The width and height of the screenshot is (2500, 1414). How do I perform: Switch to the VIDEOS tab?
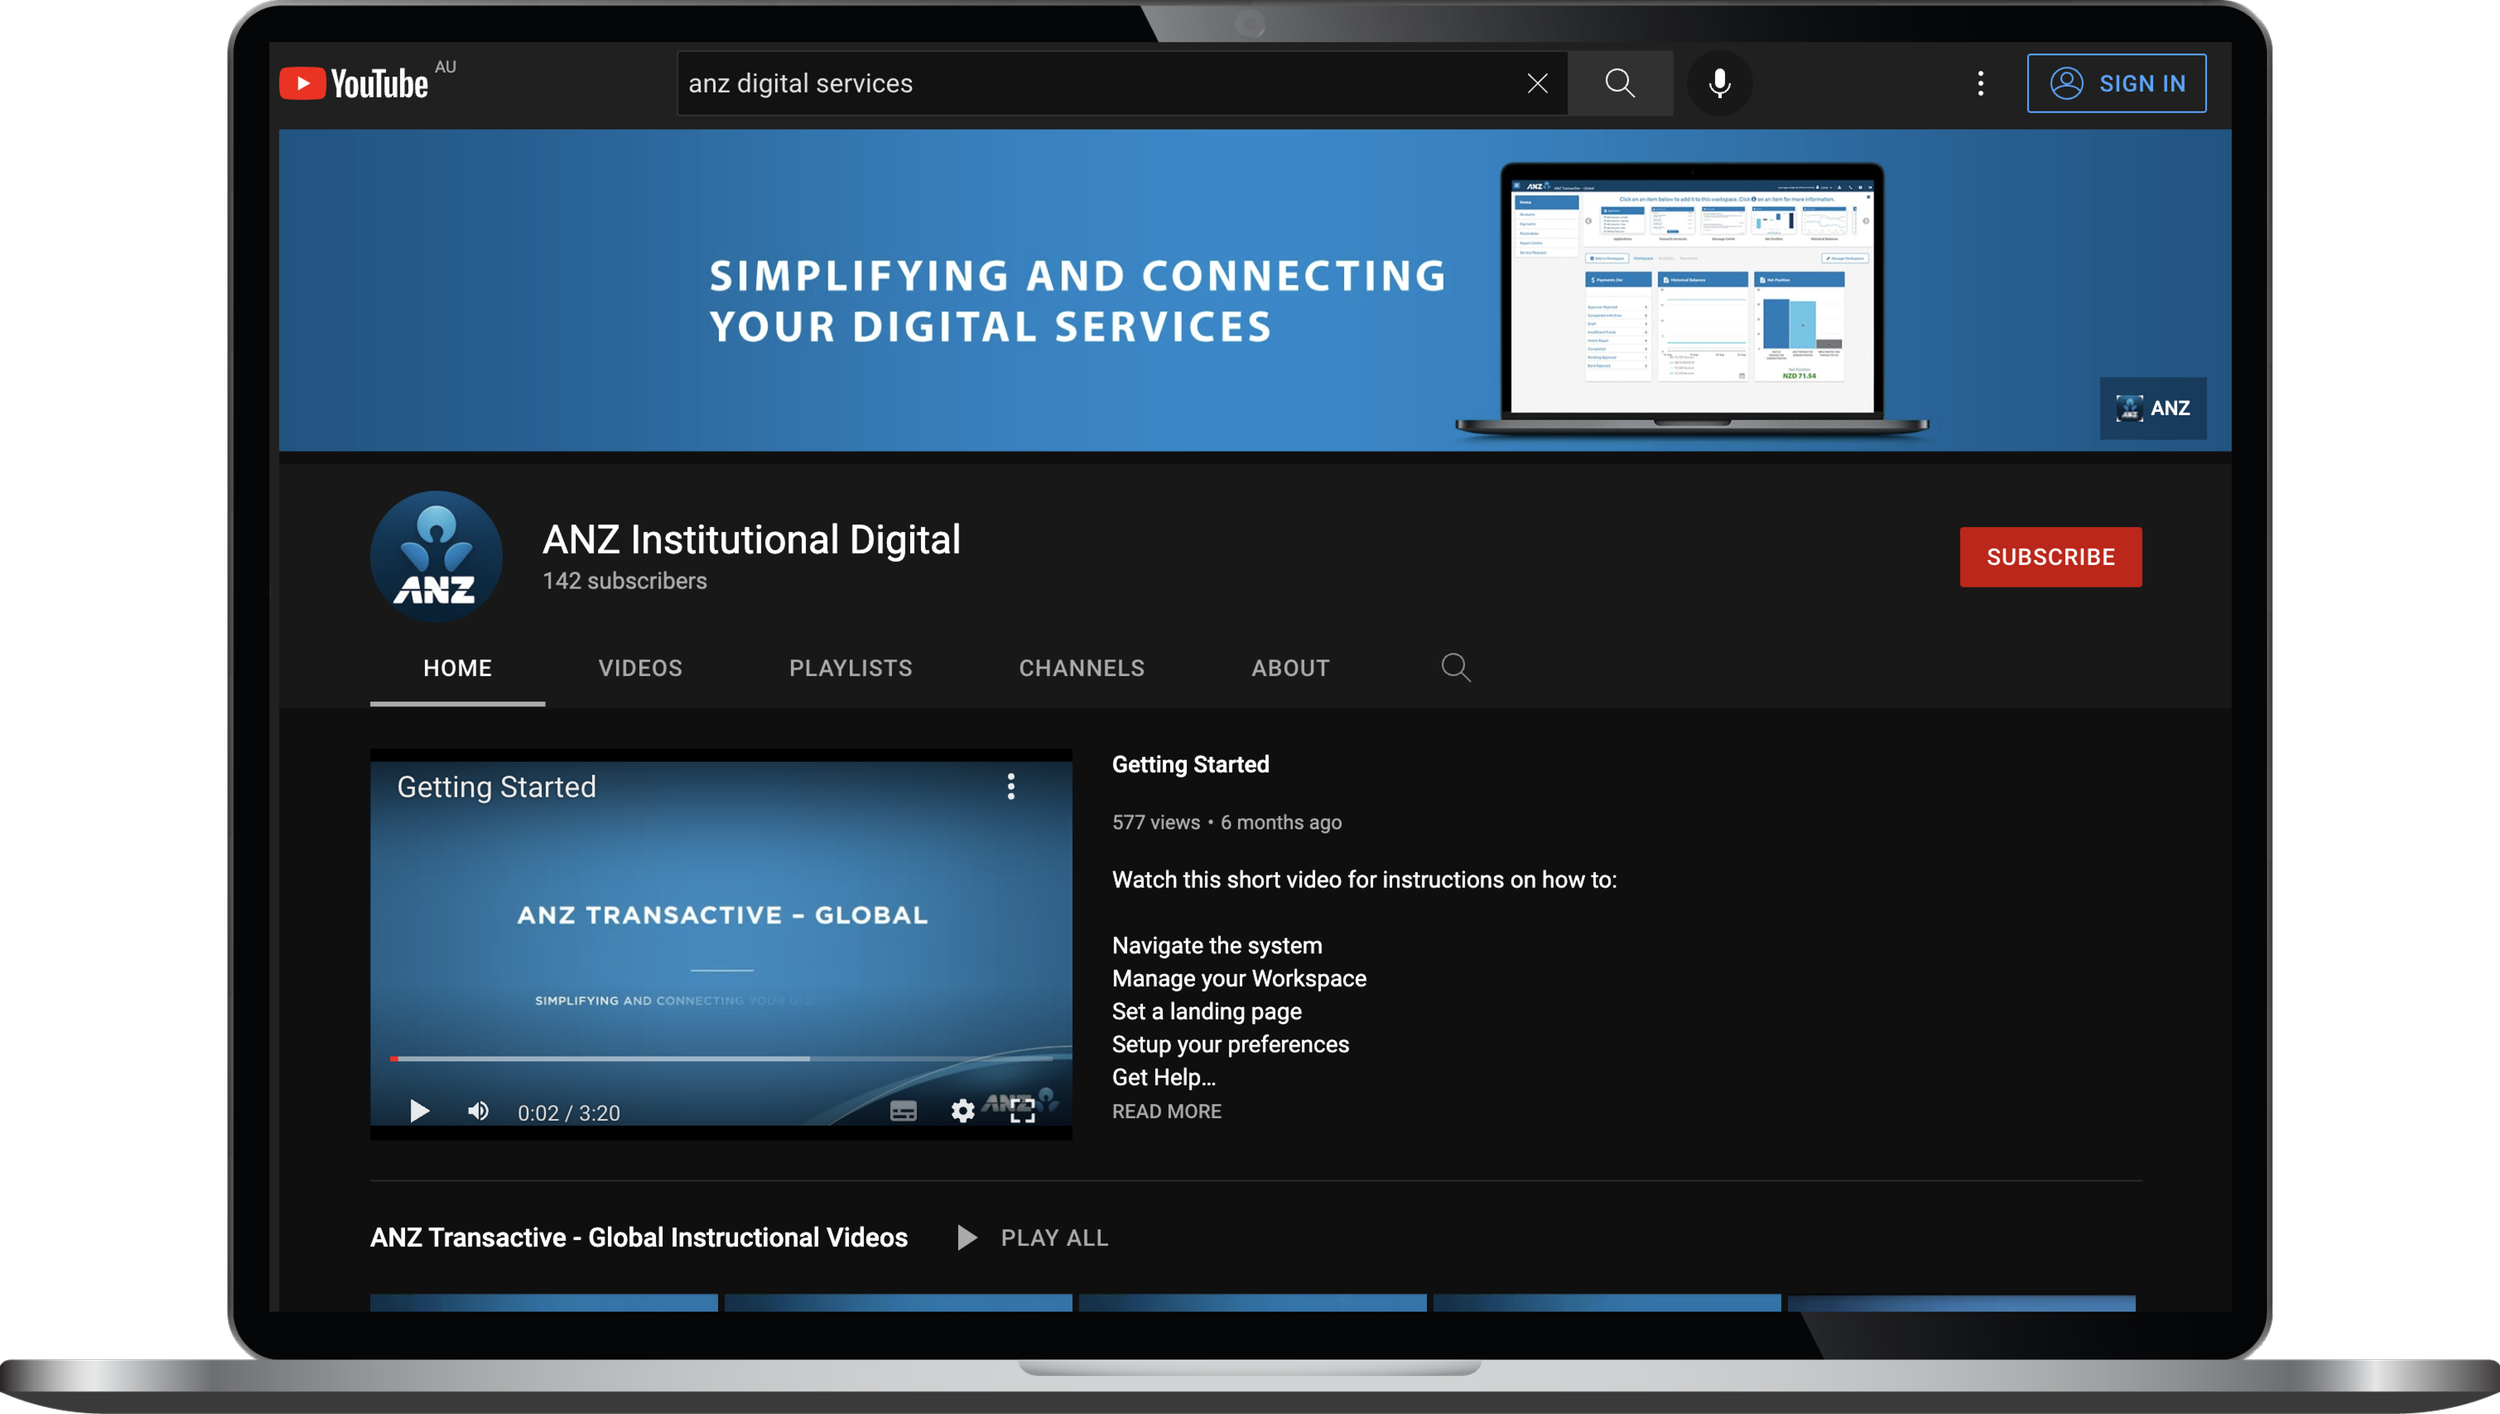pos(640,668)
